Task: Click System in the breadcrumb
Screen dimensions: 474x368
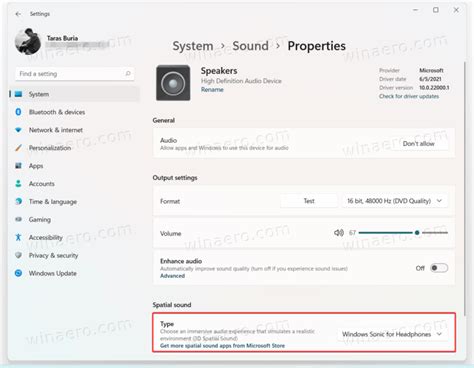Action: tap(193, 46)
